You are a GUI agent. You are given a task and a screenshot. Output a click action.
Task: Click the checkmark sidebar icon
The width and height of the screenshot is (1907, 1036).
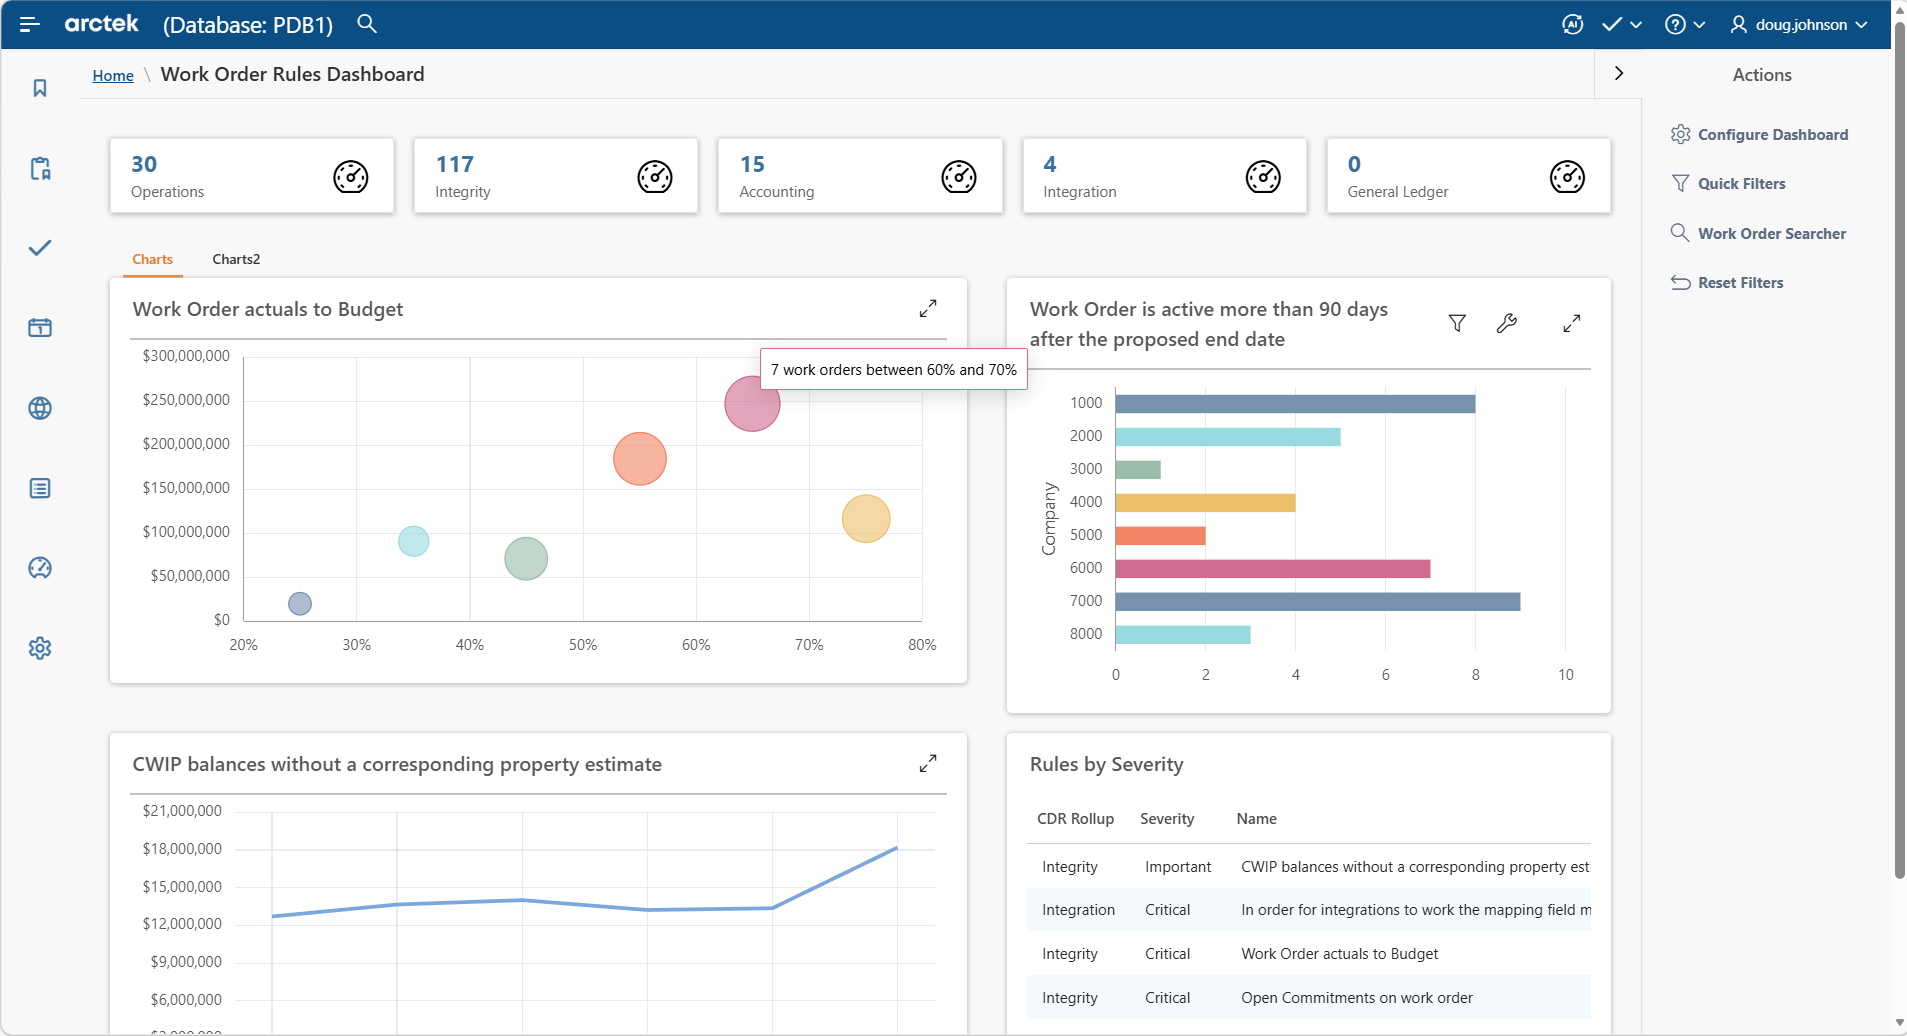40,248
